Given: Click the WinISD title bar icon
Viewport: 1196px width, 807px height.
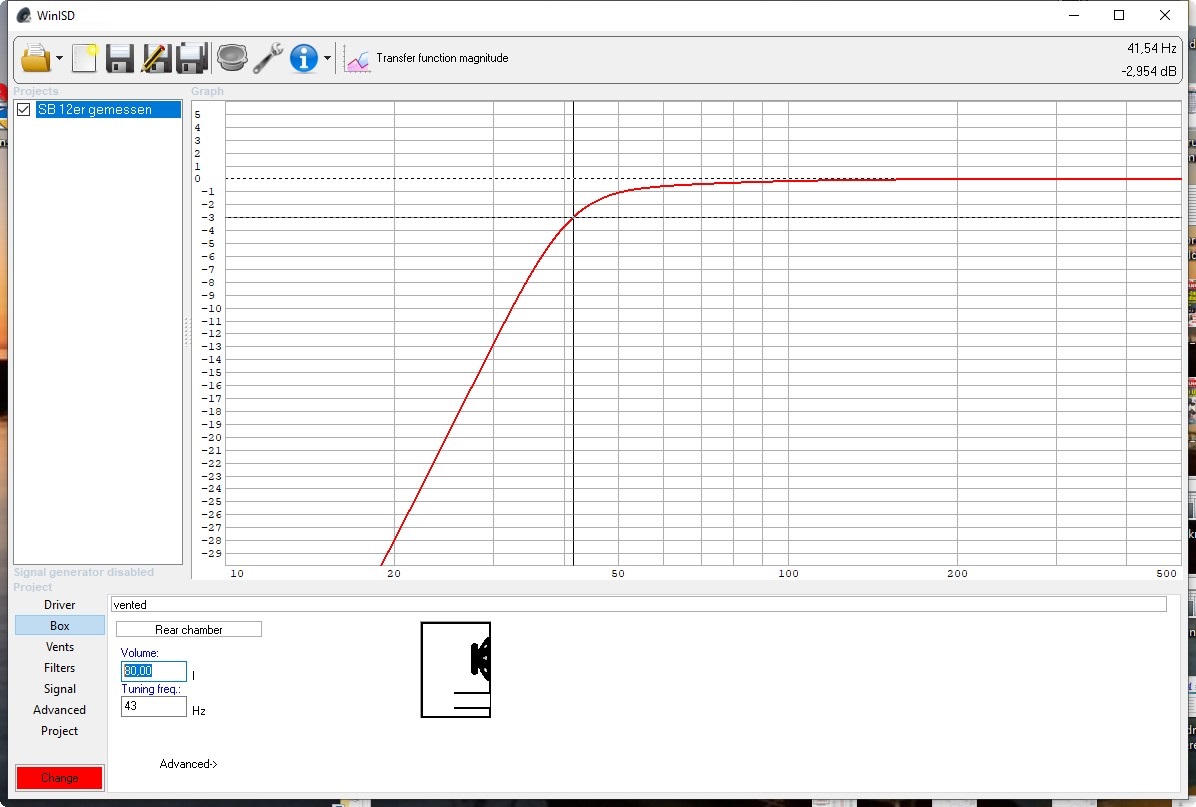Looking at the screenshot, I should pos(24,15).
